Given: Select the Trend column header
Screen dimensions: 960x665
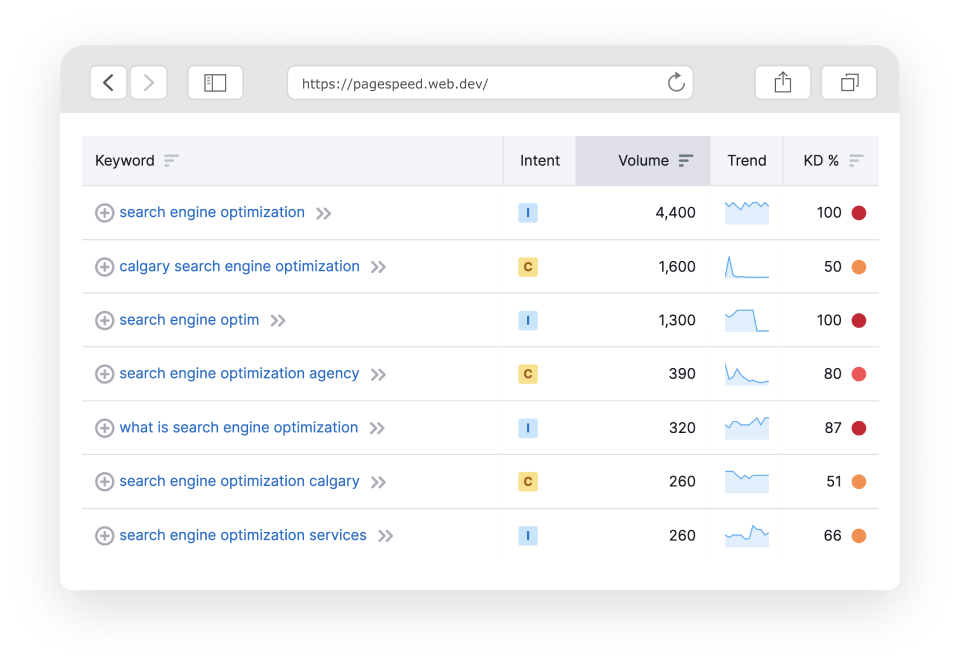Looking at the screenshot, I should click(x=747, y=161).
